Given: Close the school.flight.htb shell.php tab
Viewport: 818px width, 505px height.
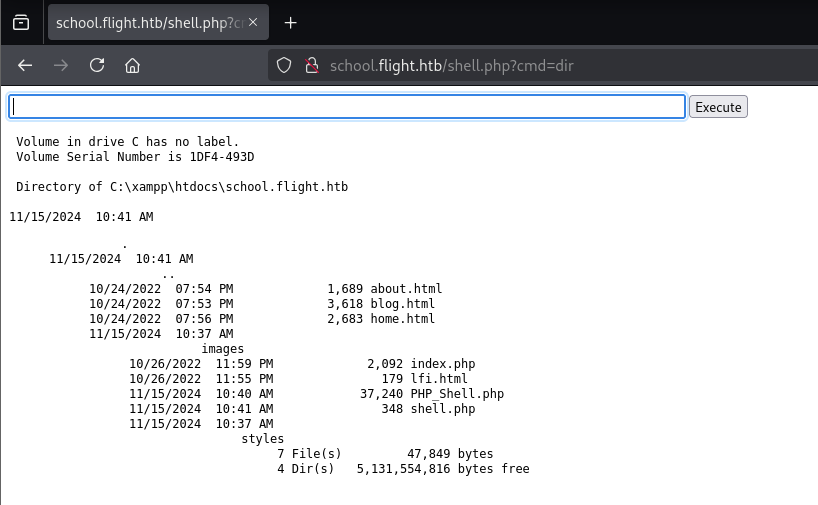Looking at the screenshot, I should click(x=254, y=23).
